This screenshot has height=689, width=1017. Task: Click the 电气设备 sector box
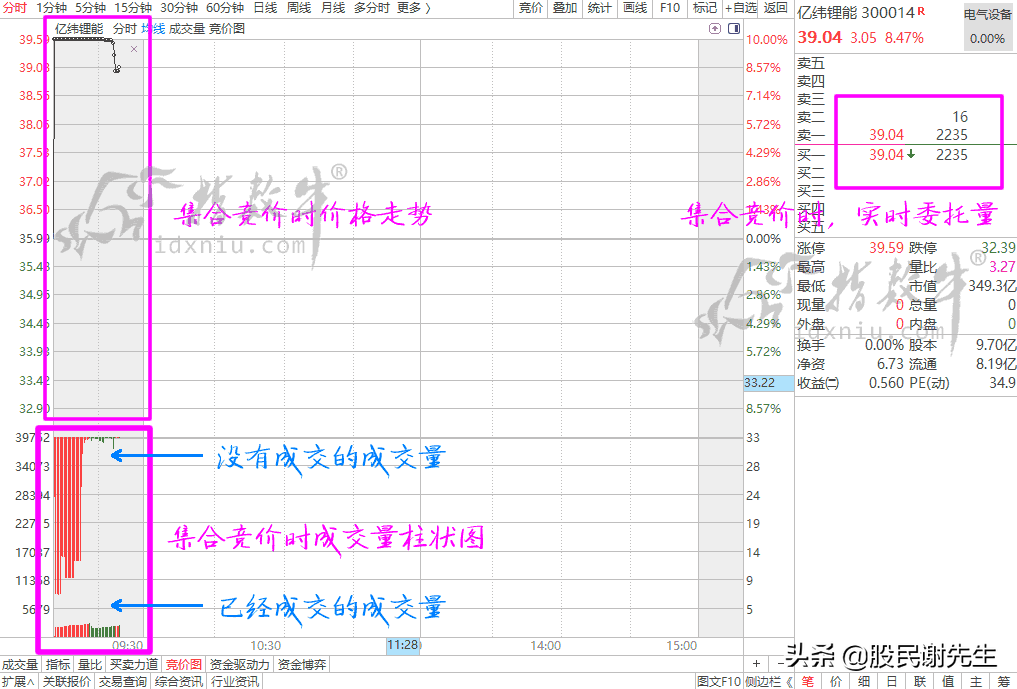[x=987, y=27]
